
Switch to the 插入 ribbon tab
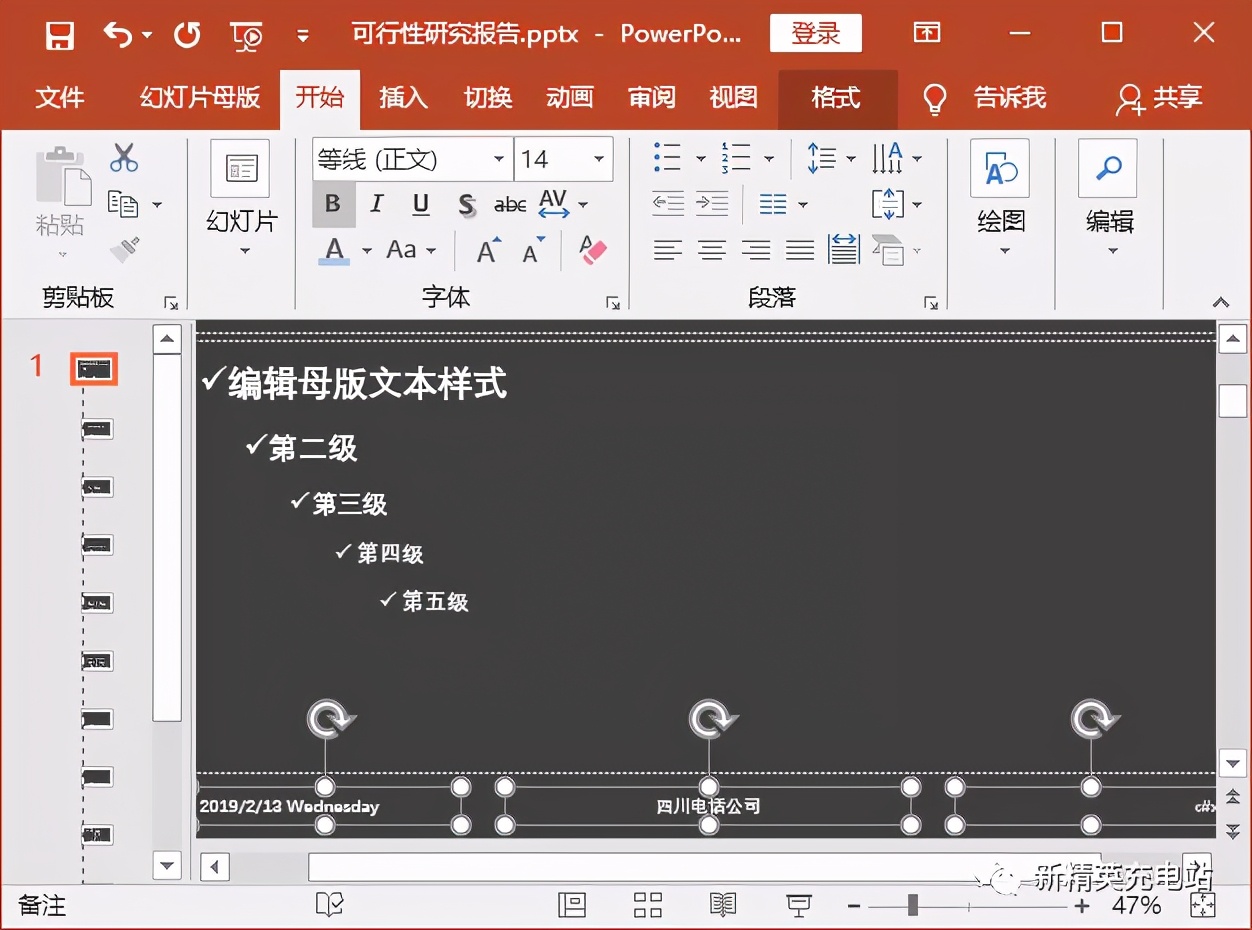tap(403, 98)
